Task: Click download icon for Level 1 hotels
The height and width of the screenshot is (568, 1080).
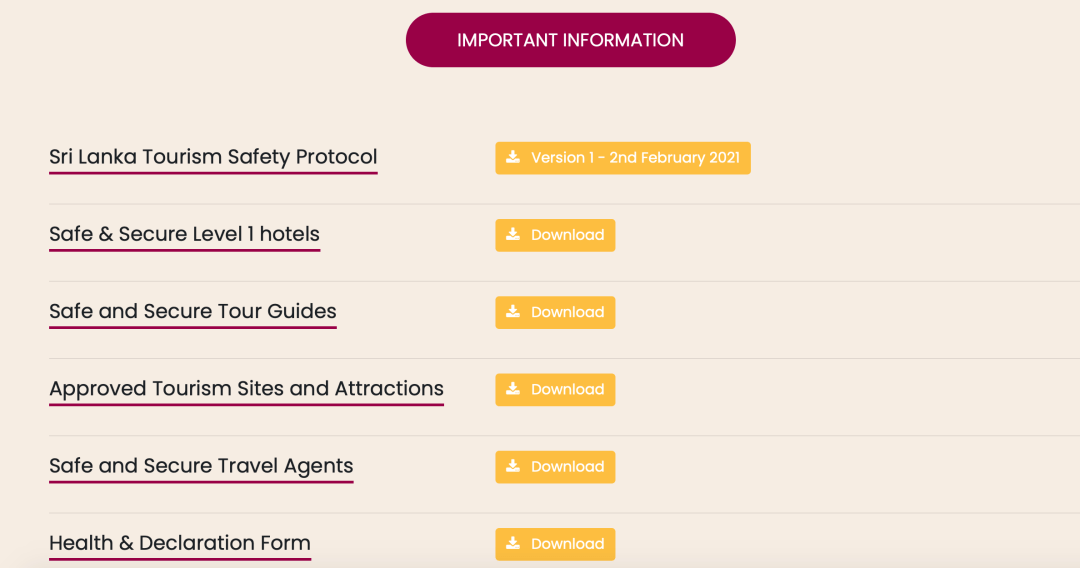Action: (513, 234)
